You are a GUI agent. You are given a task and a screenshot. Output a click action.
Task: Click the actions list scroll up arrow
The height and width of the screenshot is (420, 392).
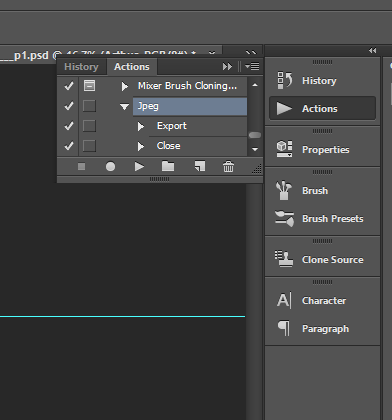(255, 85)
